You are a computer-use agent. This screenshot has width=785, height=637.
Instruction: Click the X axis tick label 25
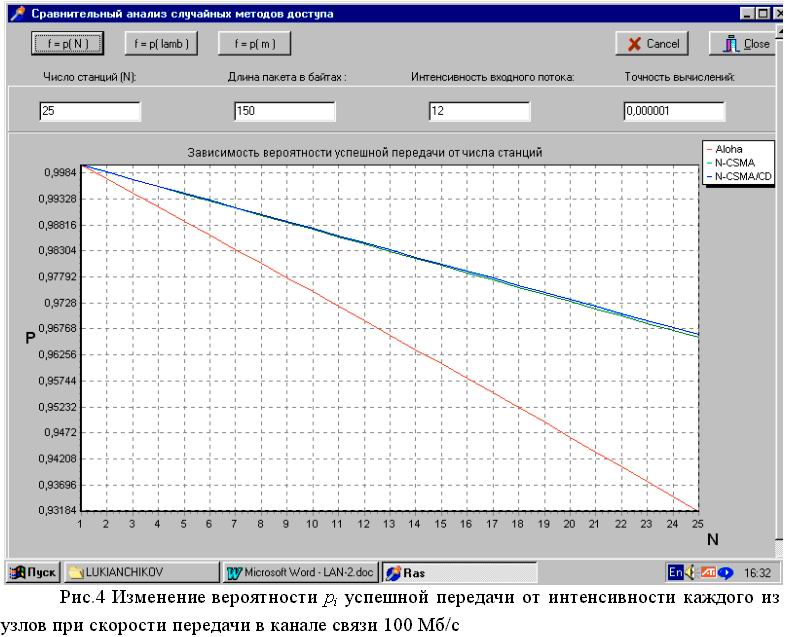pos(697,524)
